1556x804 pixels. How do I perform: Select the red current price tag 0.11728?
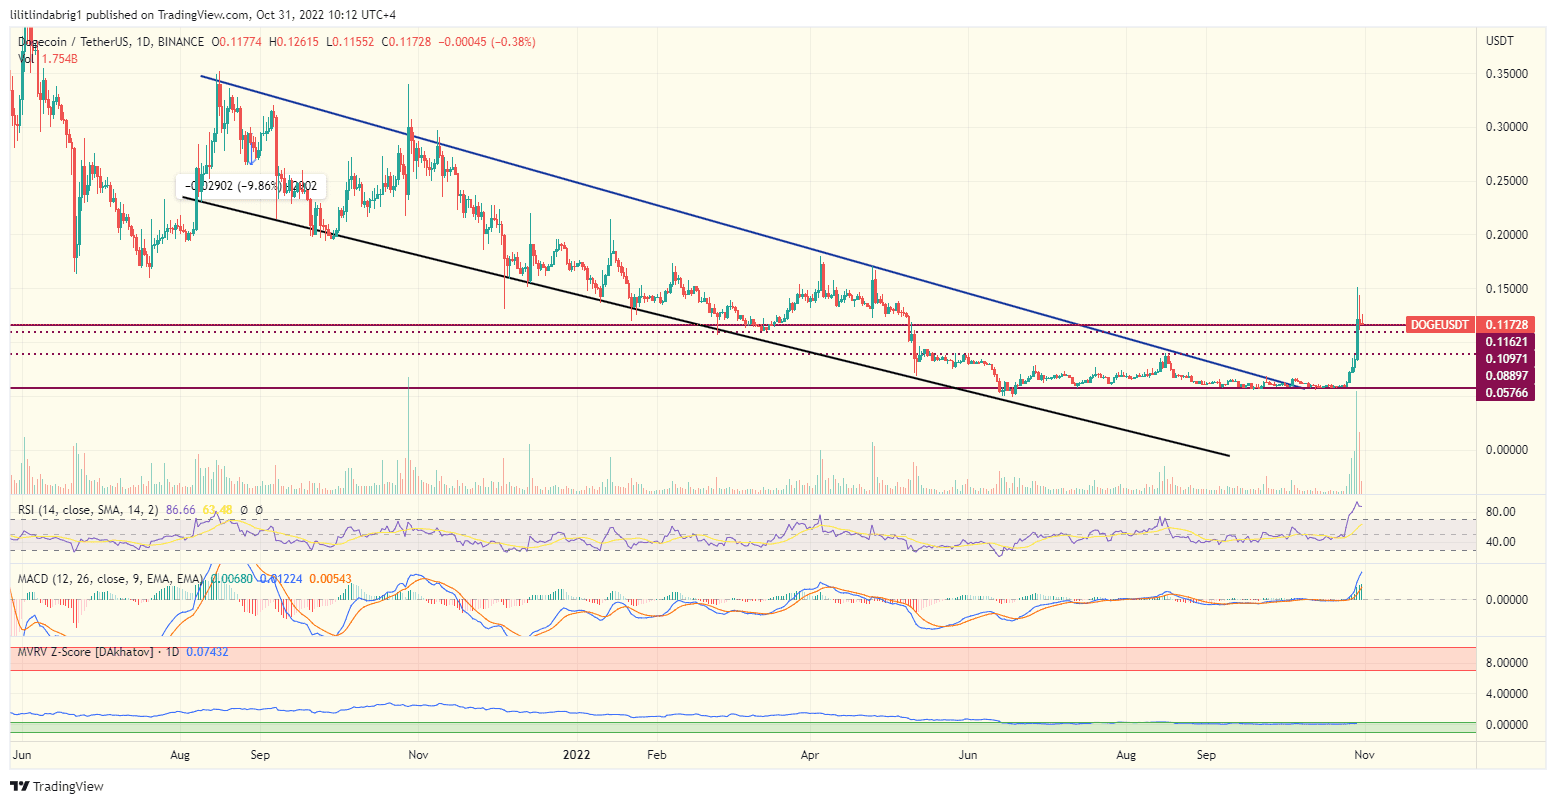tap(1505, 324)
